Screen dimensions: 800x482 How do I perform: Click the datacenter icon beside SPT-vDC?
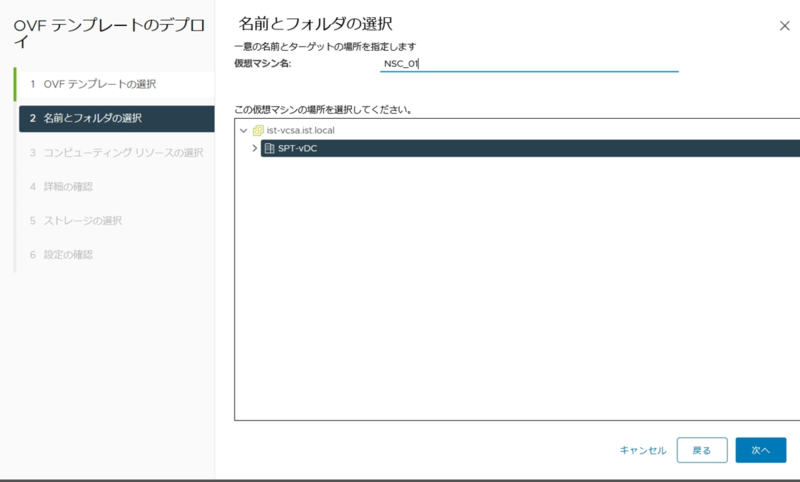click(269, 148)
